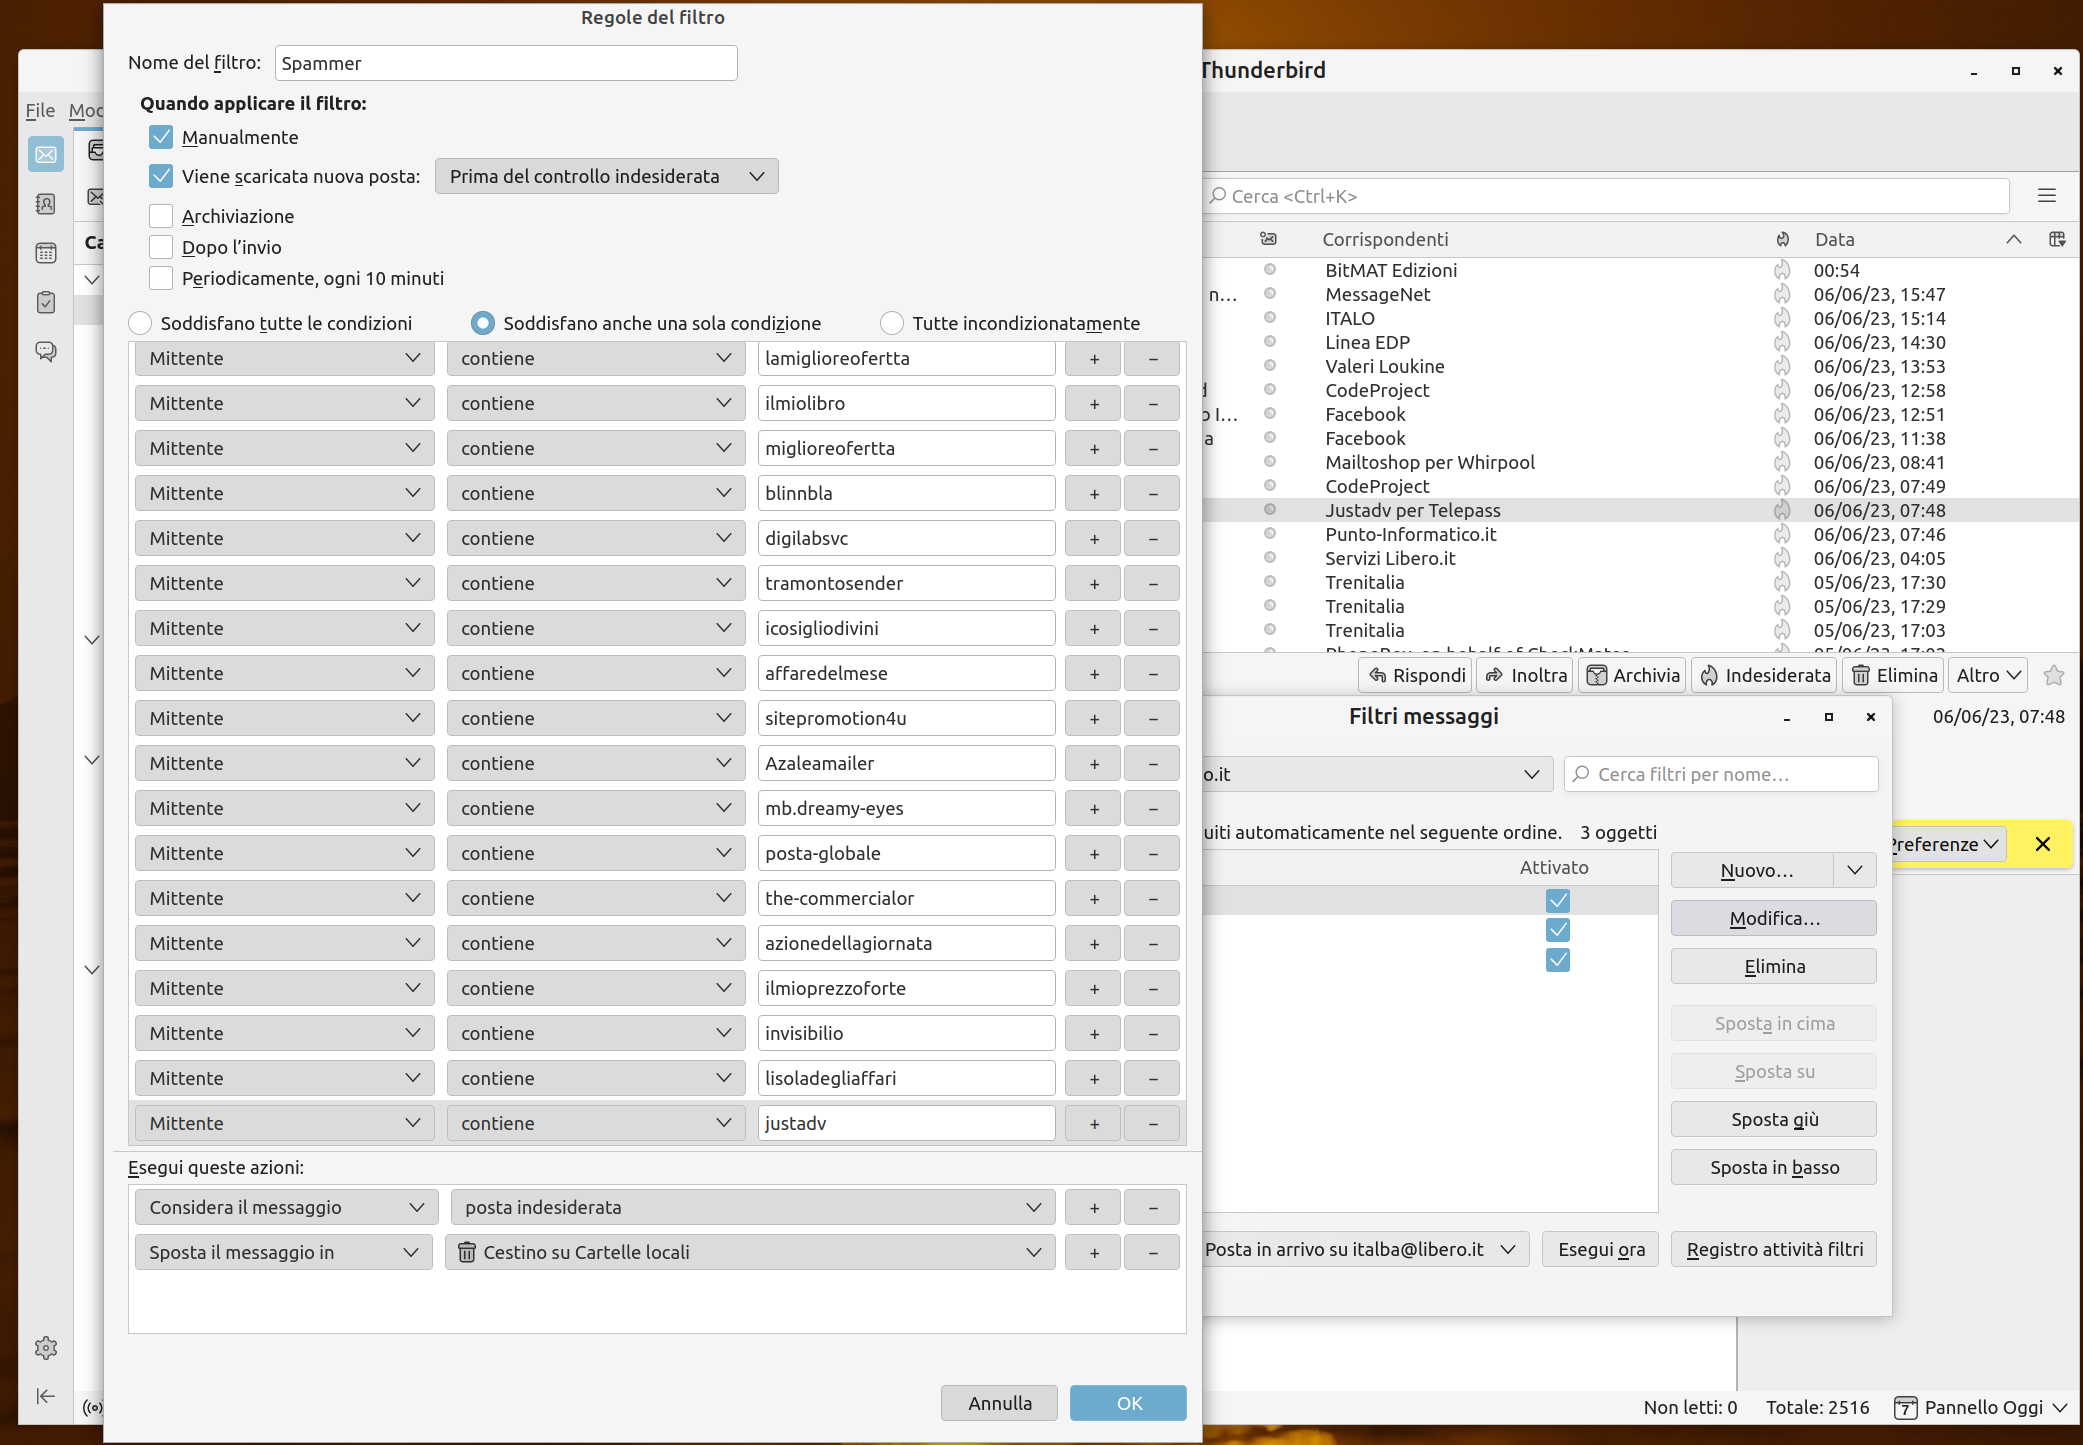
Task: Sort by junk status column icon
Action: [1782, 239]
